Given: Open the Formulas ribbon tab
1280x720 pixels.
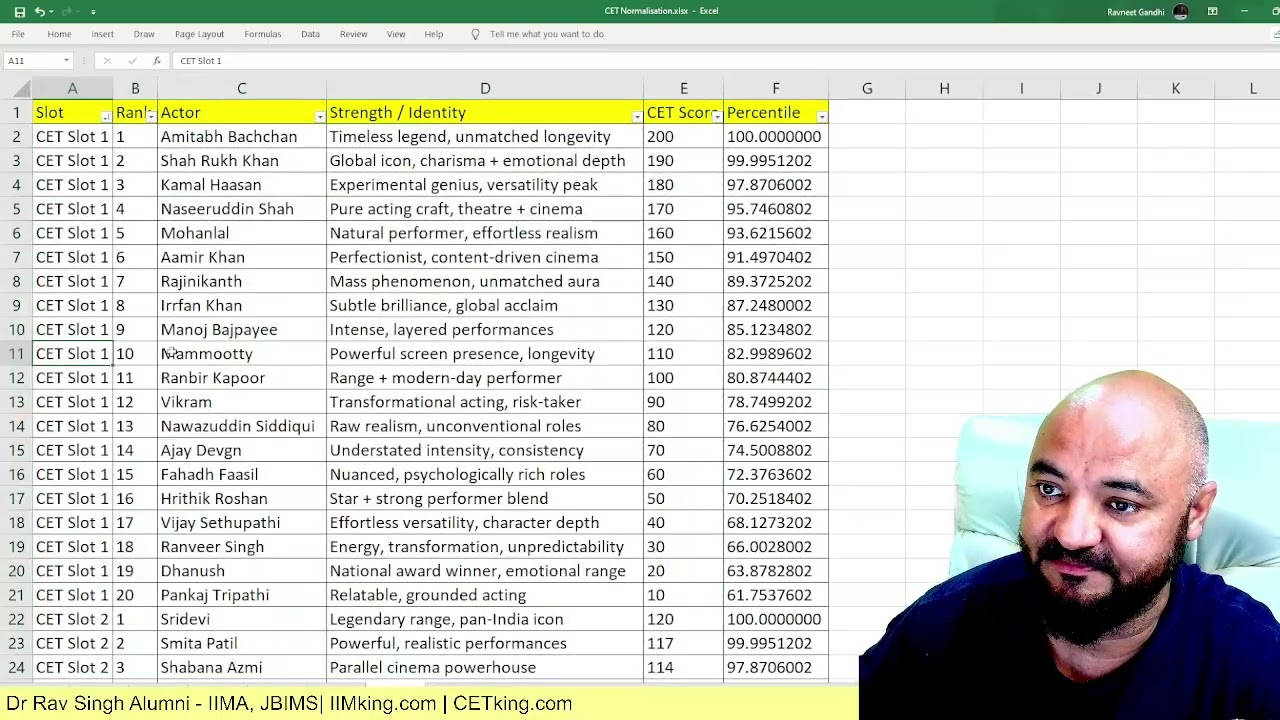Looking at the screenshot, I should point(263,34).
